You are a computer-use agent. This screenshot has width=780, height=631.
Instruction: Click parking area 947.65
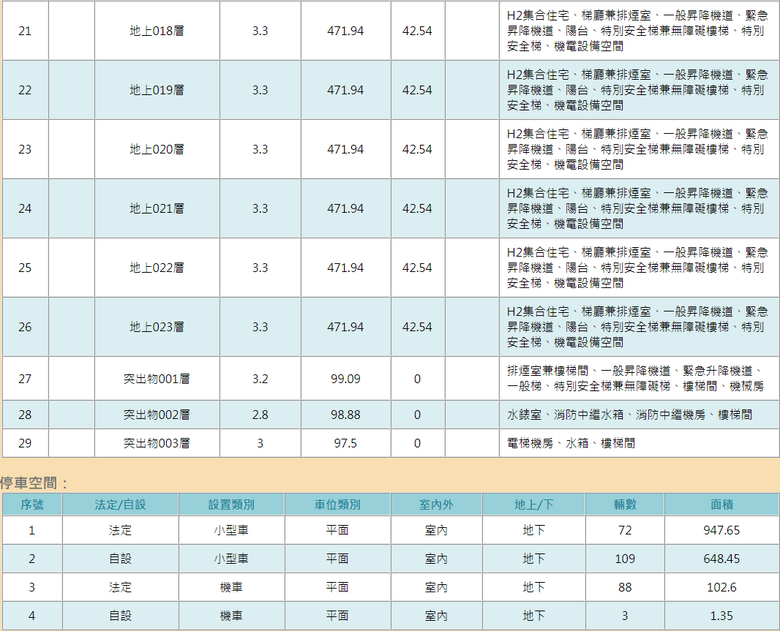click(722, 530)
